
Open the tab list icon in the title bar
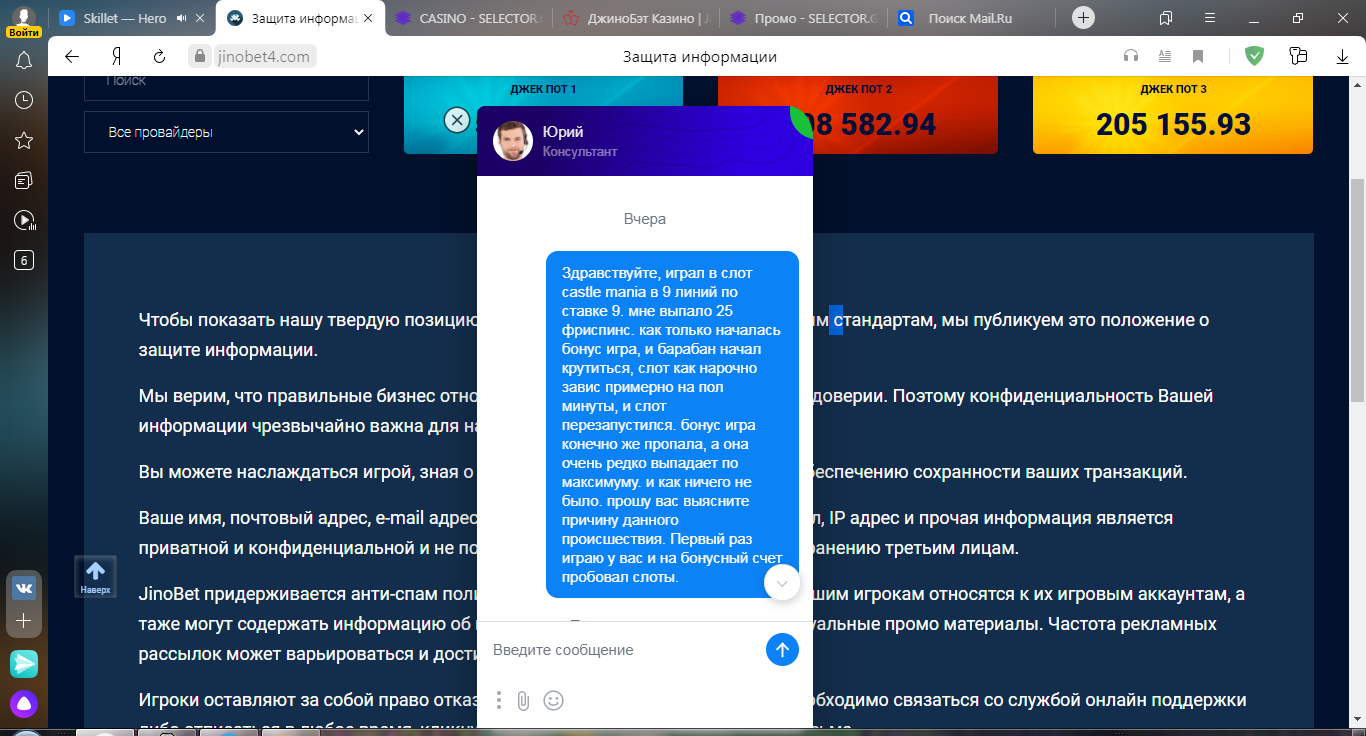coord(1166,18)
